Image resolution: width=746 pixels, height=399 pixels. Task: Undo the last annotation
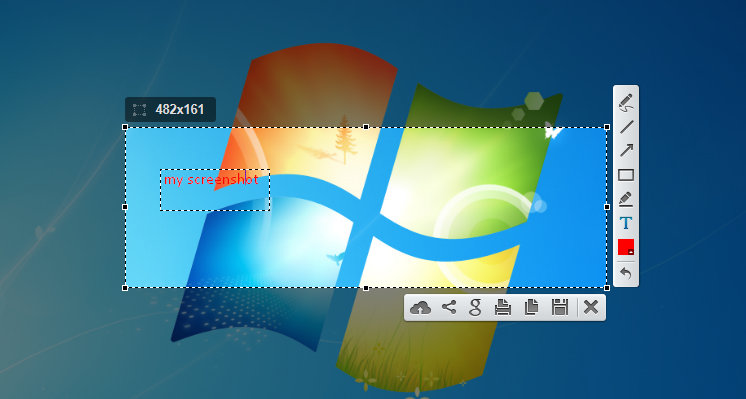tap(626, 274)
